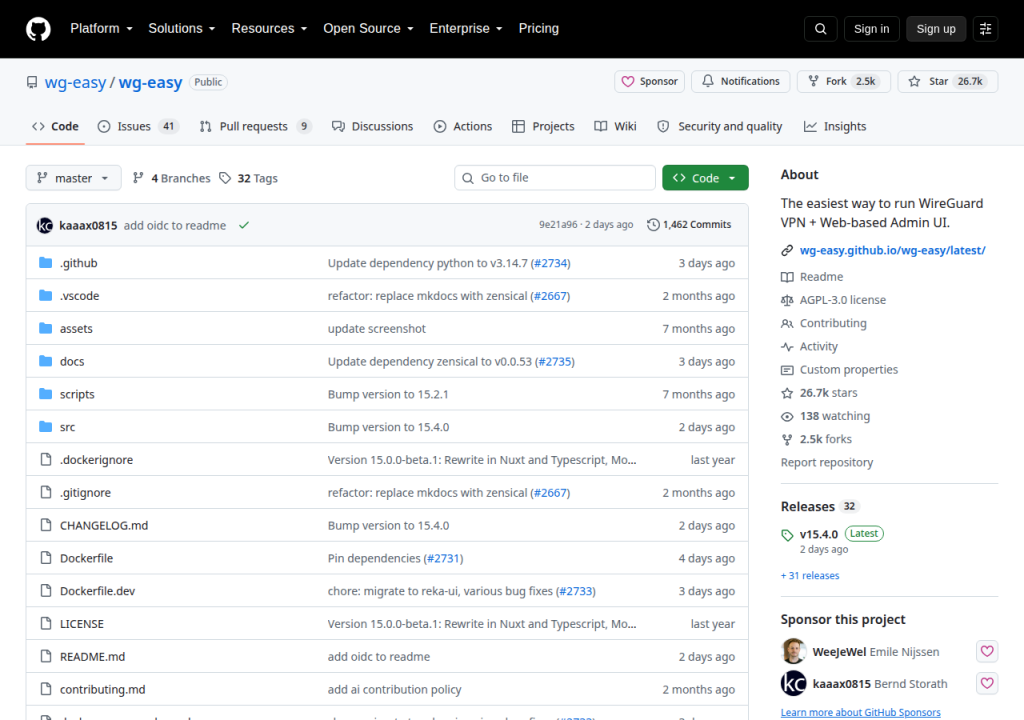The image size is (1024, 720).
Task: Select the Code tab
Action: [56, 126]
